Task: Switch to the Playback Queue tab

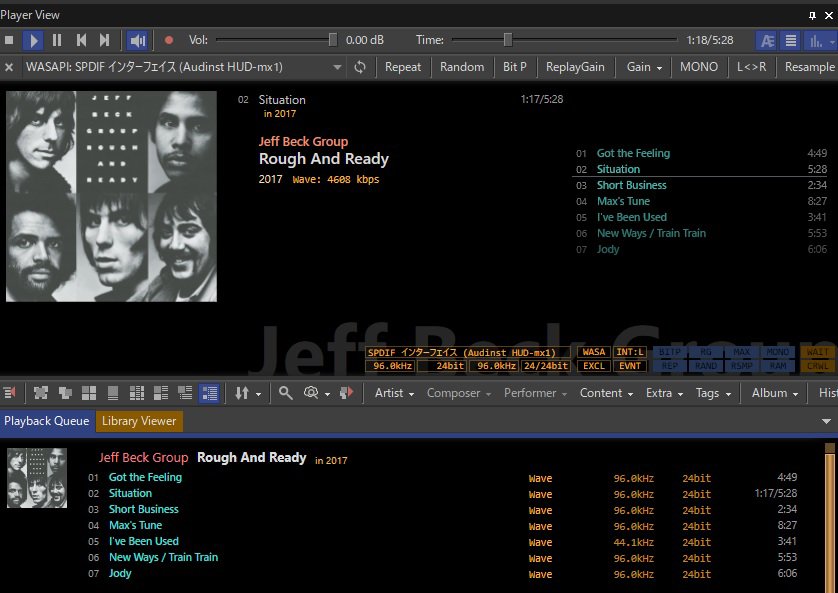Action: [46, 421]
